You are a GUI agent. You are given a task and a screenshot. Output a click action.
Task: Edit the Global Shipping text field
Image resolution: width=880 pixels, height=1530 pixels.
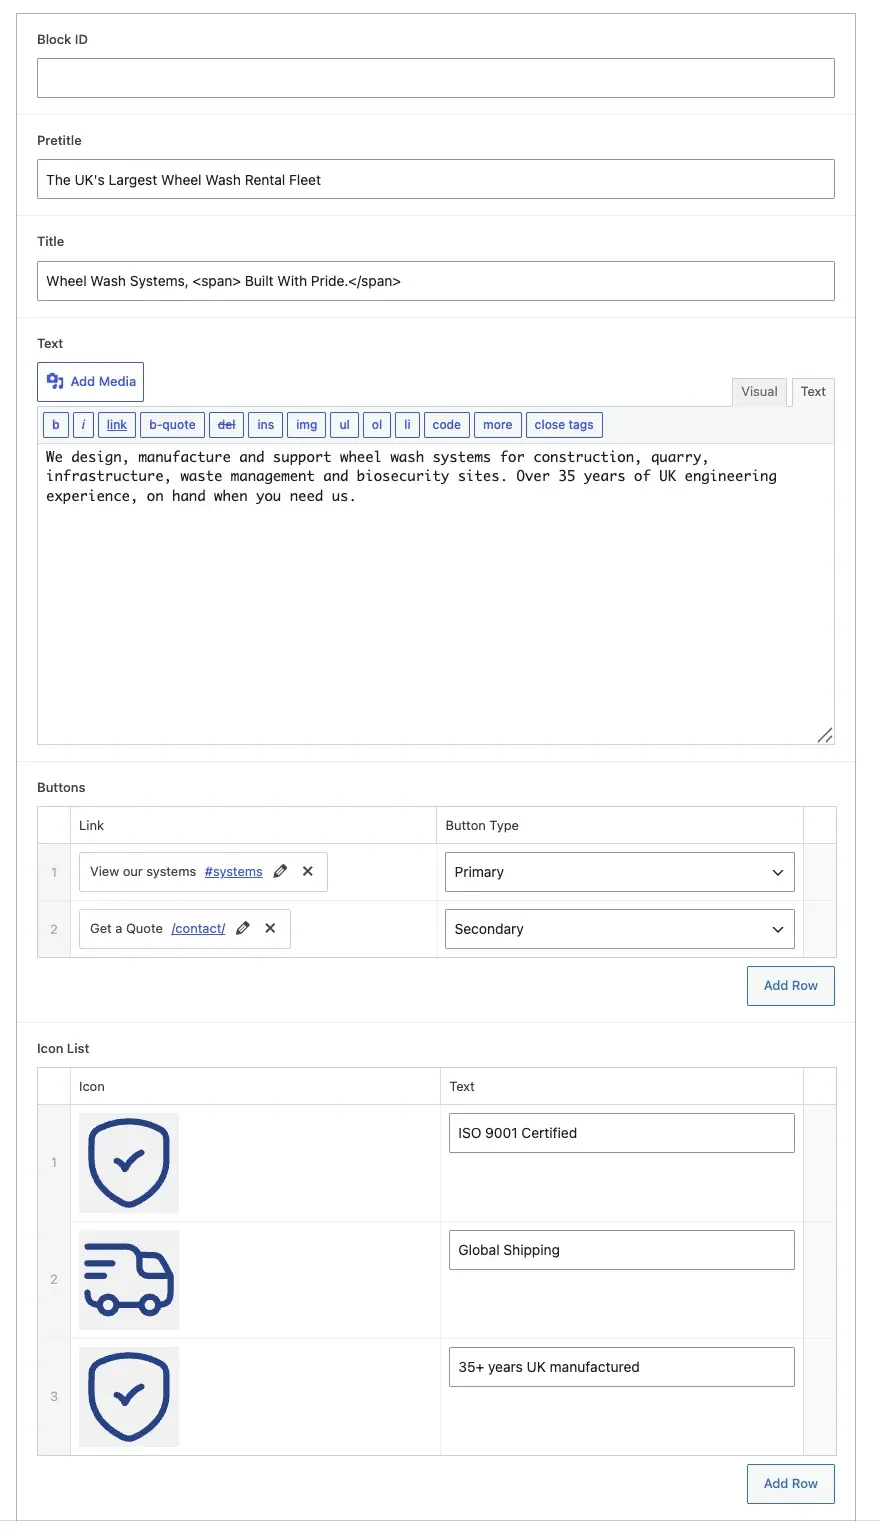pyautogui.click(x=622, y=1250)
